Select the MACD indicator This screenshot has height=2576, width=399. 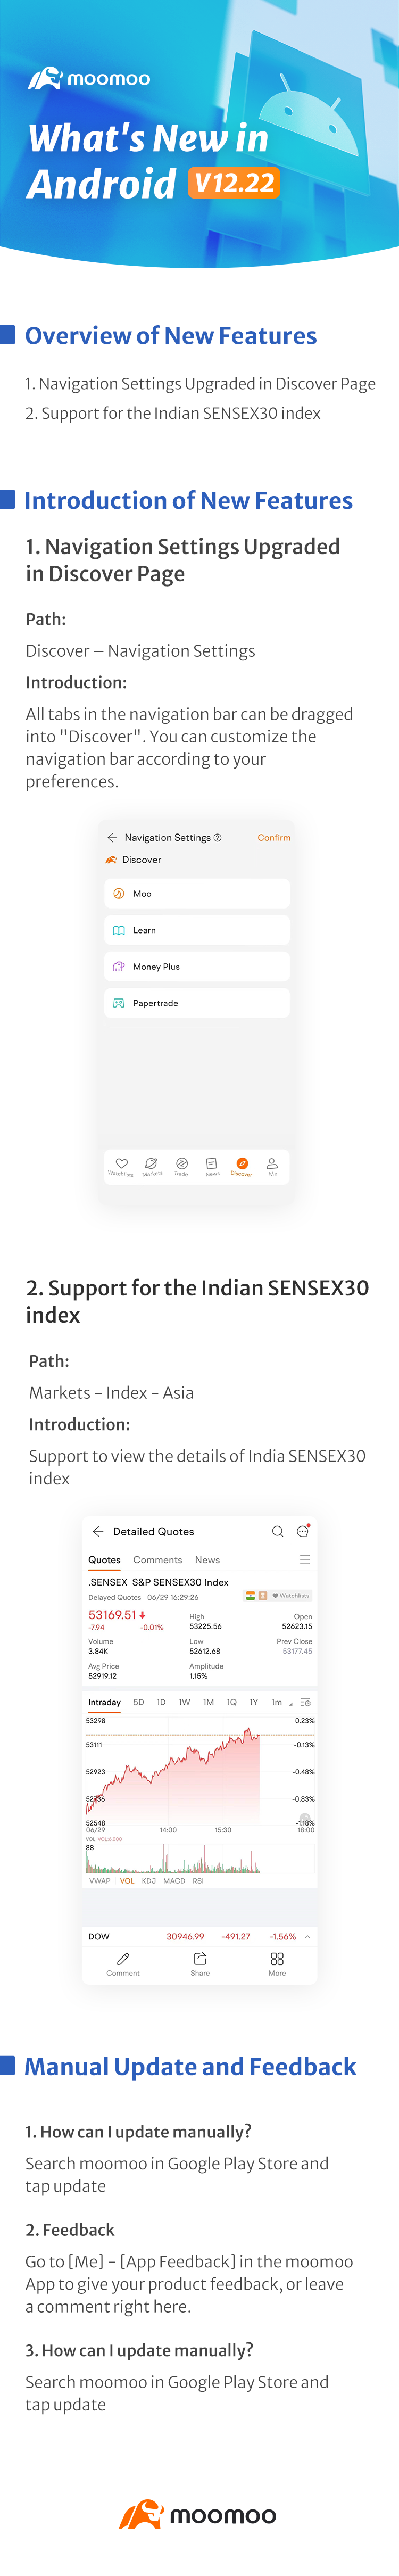(x=174, y=1880)
